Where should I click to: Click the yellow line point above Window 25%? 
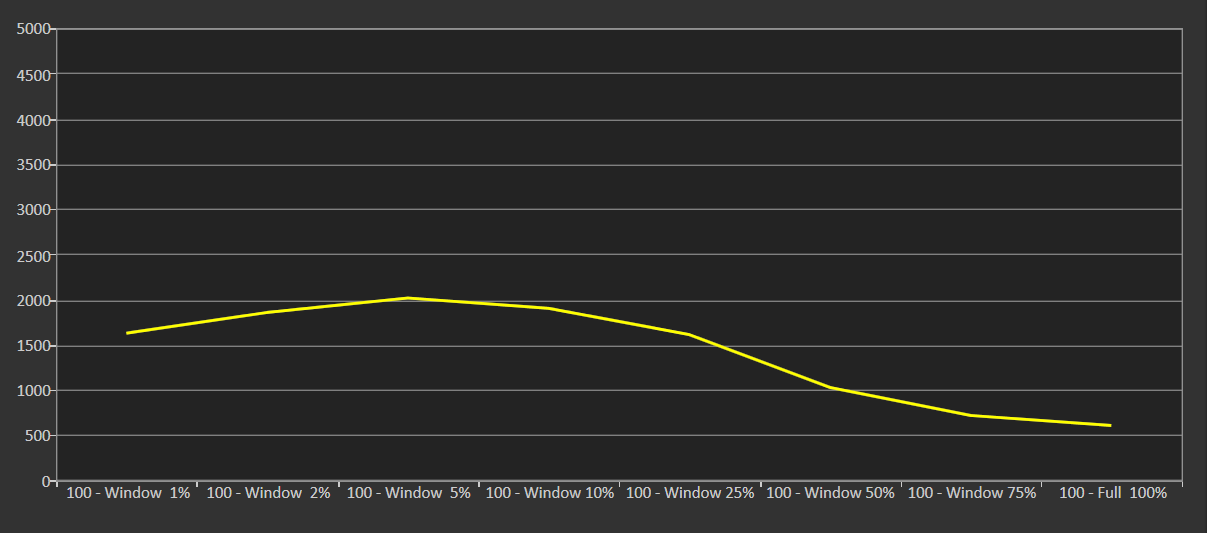click(x=690, y=335)
